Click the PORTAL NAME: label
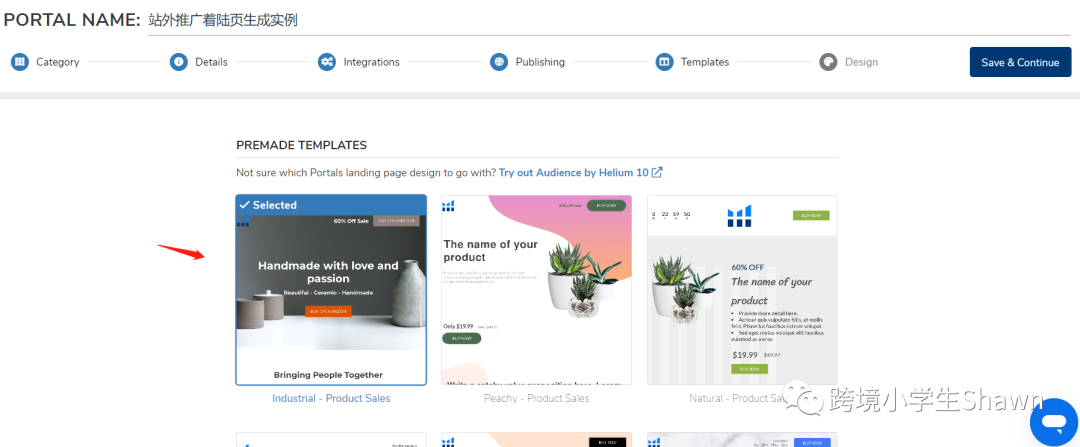Screen dimensions: 1080x447 (x=72, y=20)
